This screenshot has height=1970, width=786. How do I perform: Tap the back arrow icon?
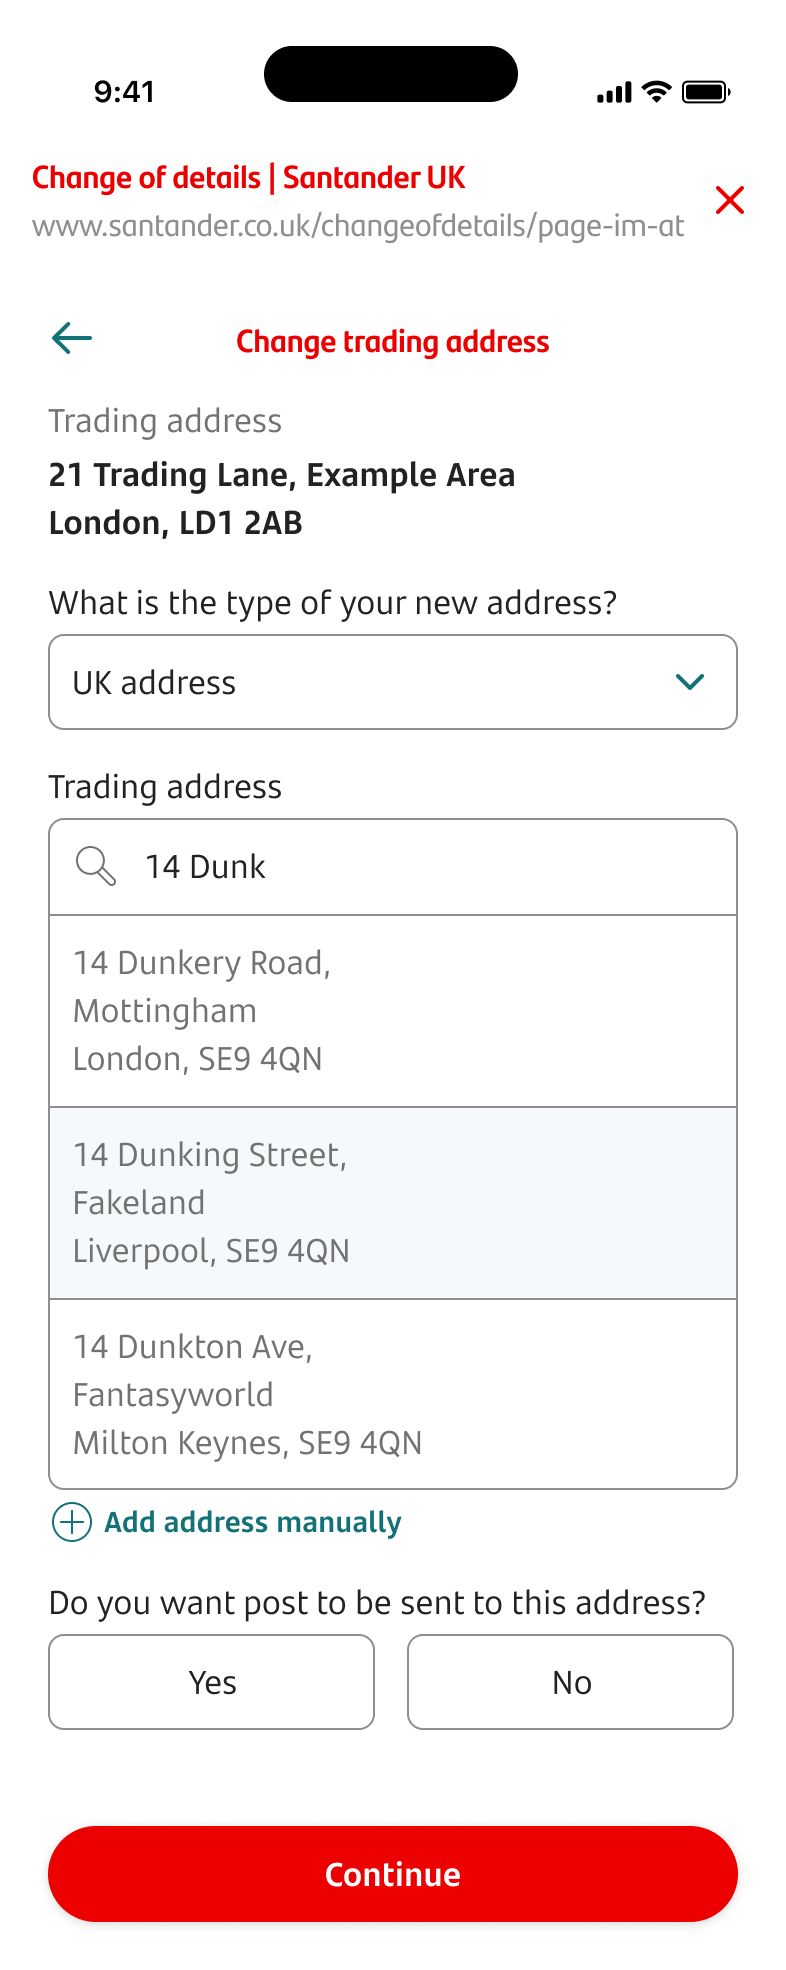point(72,338)
